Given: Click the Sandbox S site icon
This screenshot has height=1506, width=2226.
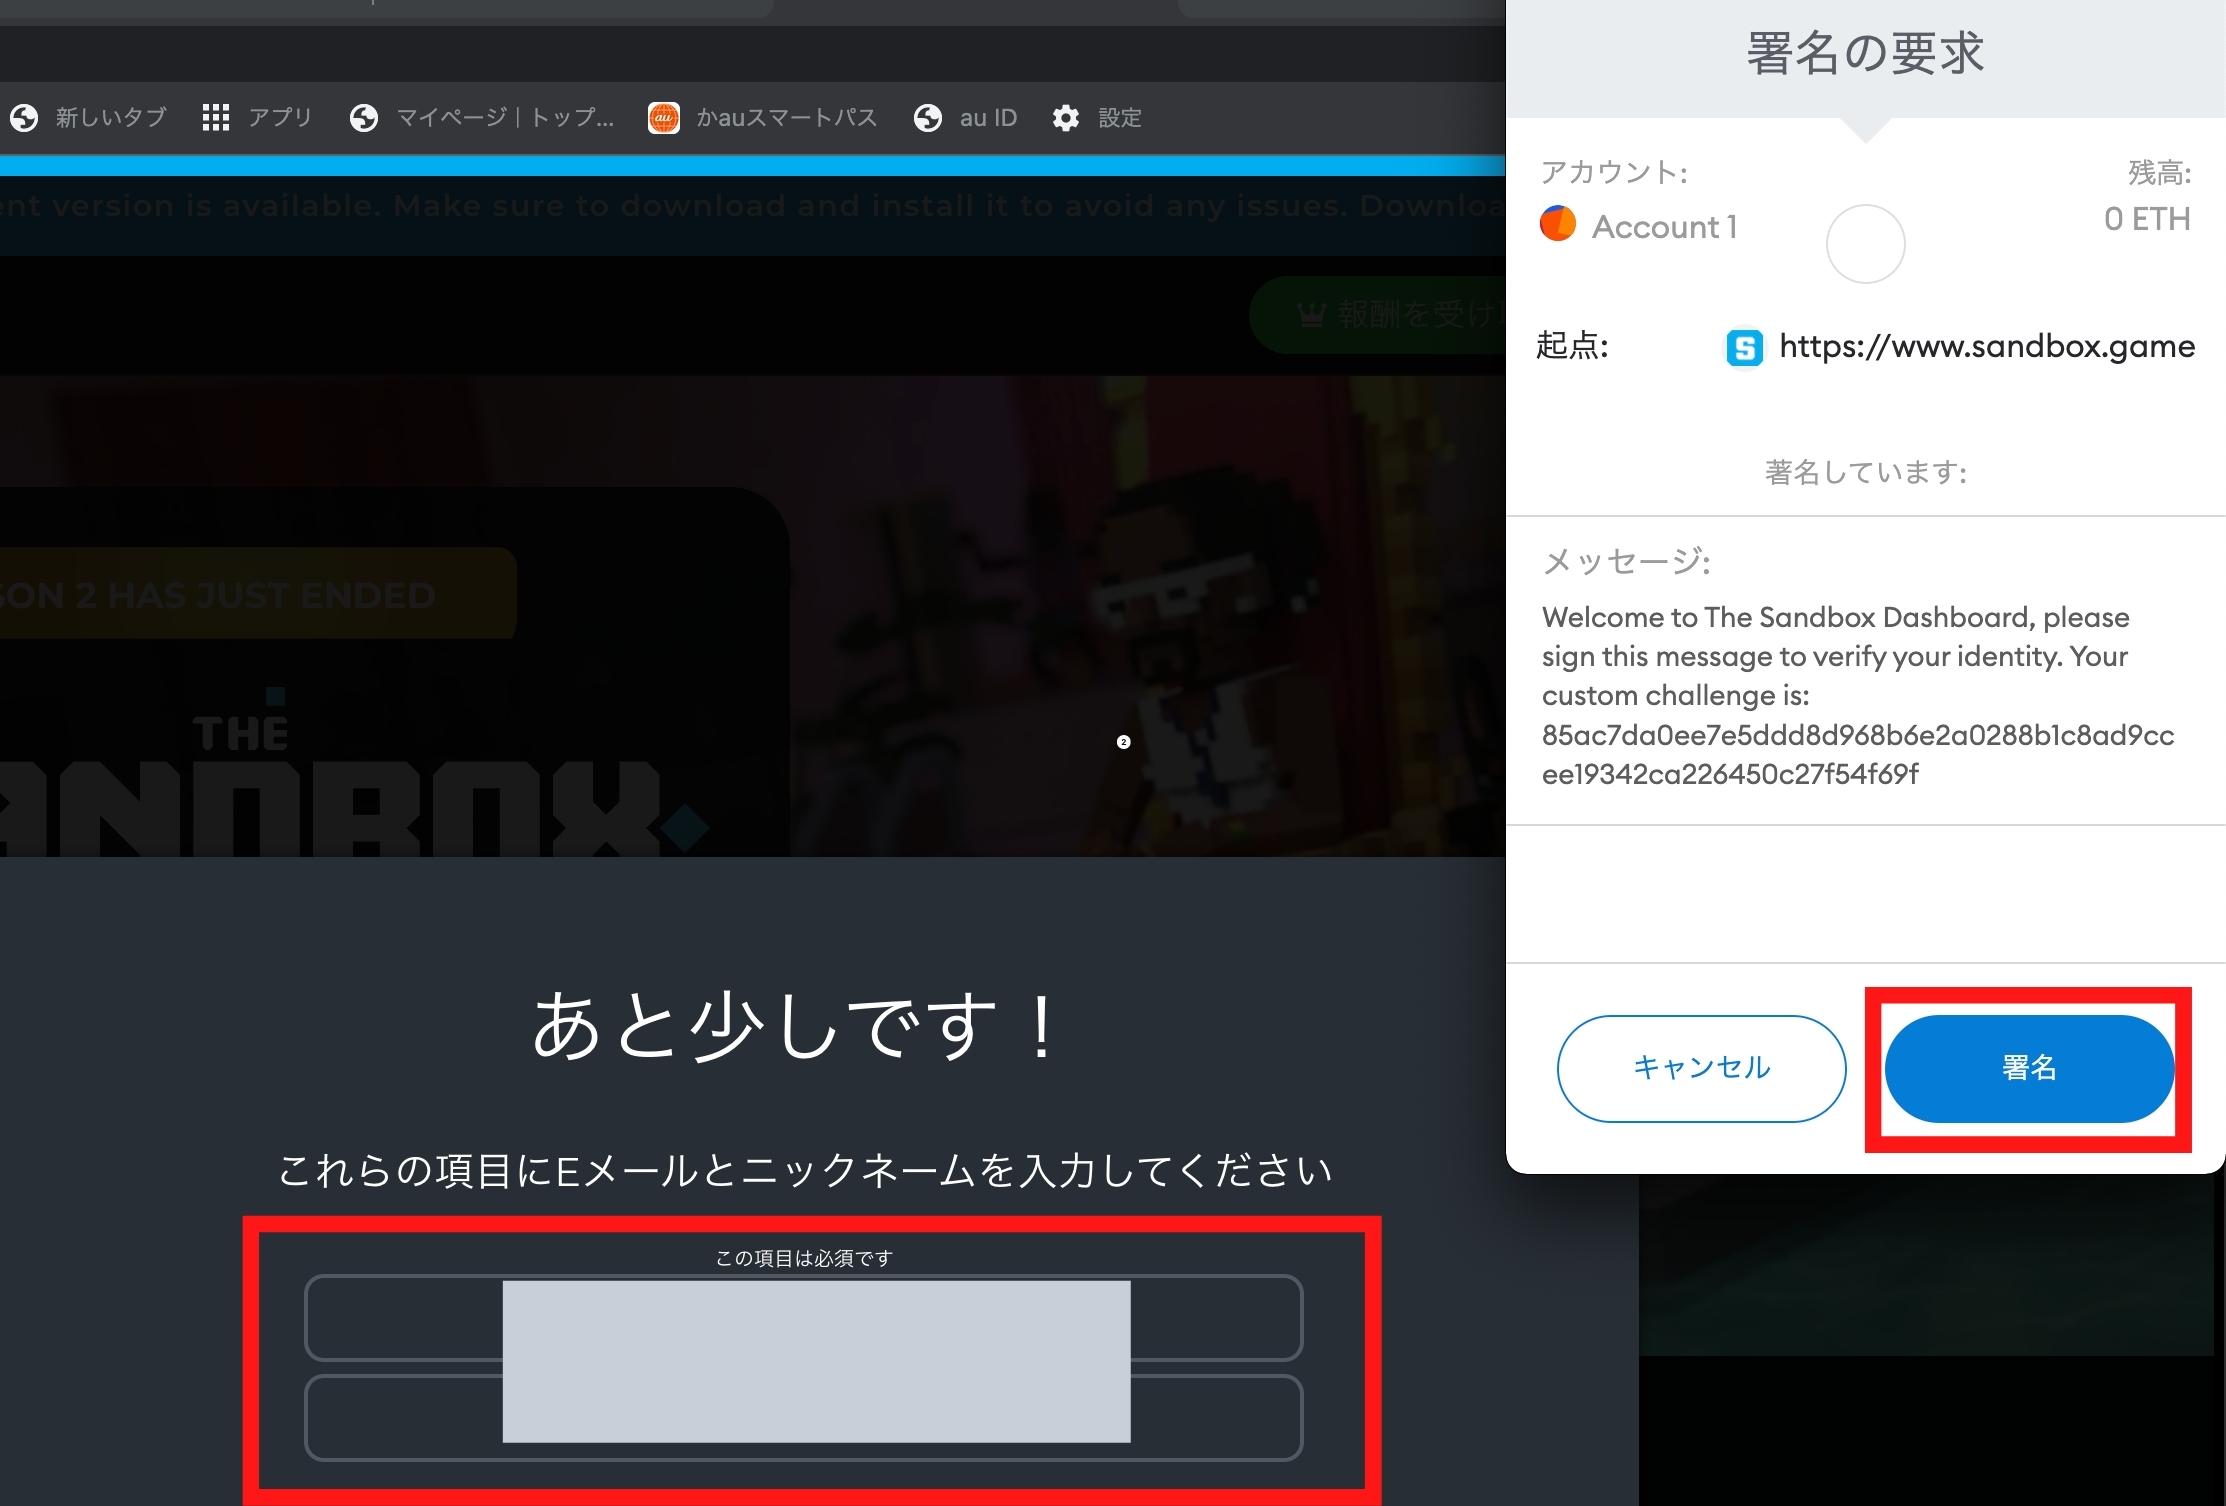Looking at the screenshot, I should click(1745, 348).
